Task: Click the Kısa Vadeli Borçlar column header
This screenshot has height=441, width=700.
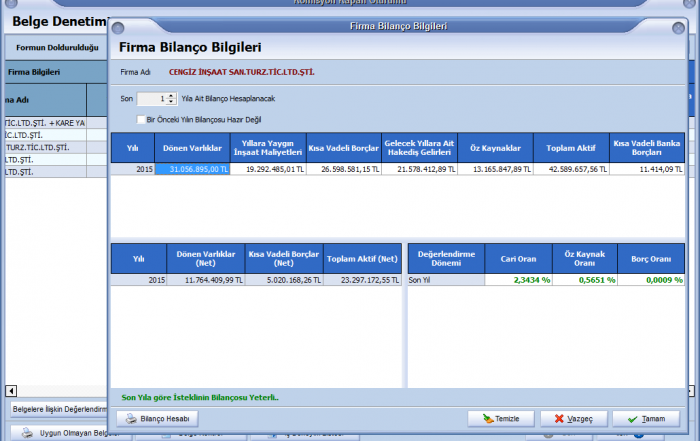Action: [x=343, y=148]
